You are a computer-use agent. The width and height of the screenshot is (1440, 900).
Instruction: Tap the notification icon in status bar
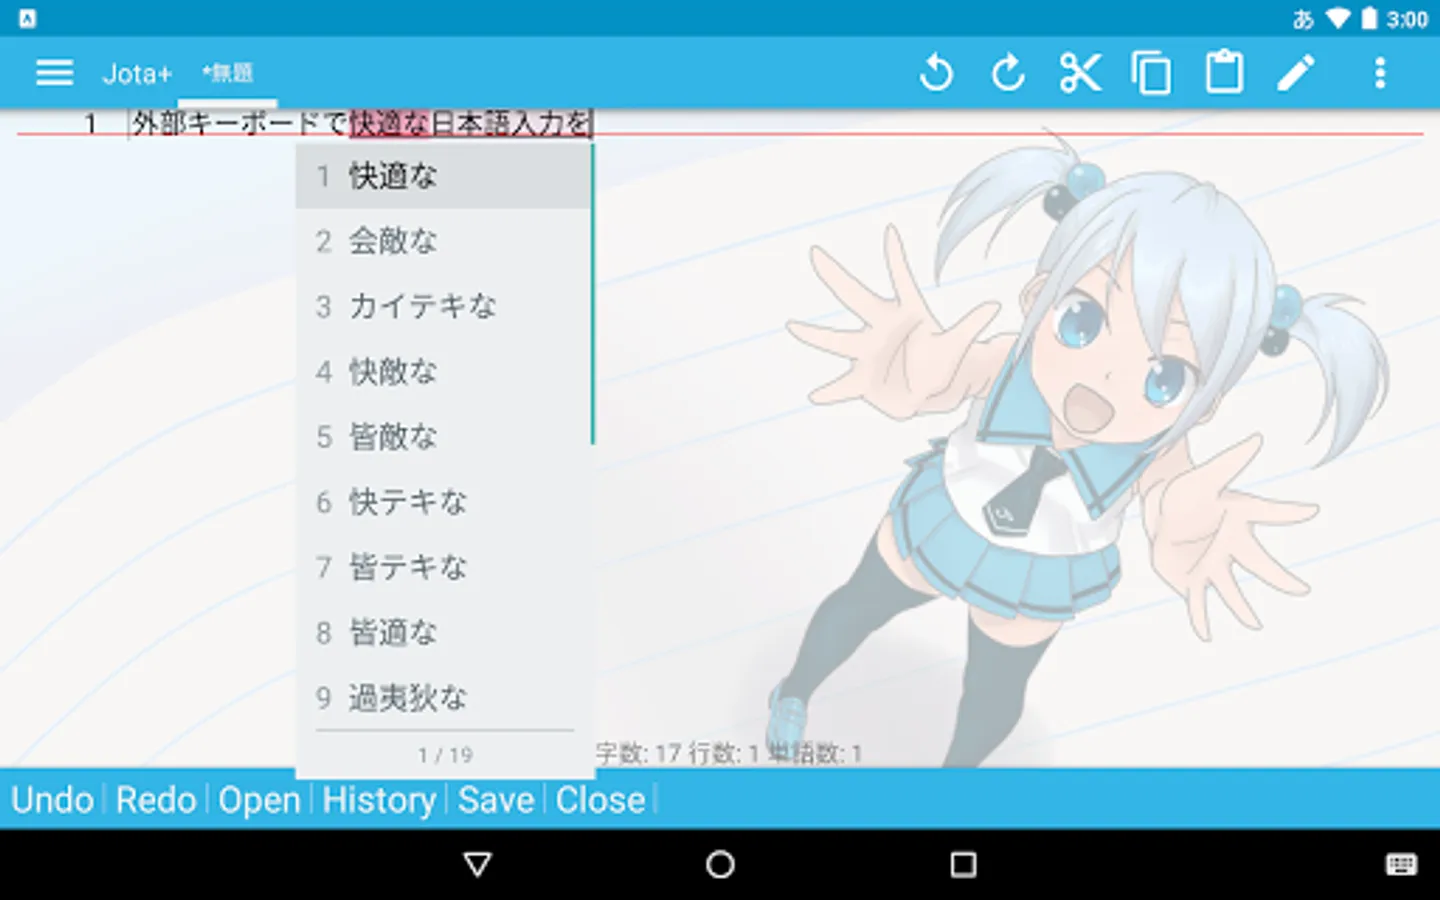[27, 18]
